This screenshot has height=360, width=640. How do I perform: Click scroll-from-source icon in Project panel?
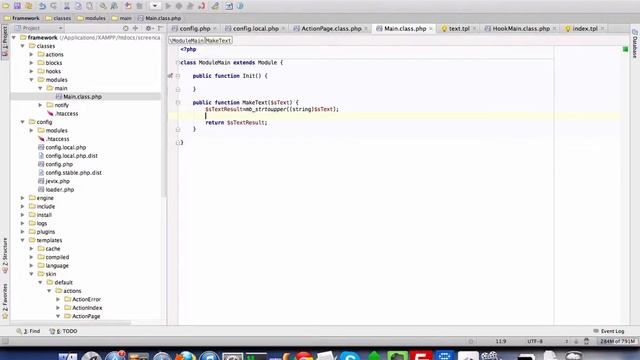click(x=126, y=28)
